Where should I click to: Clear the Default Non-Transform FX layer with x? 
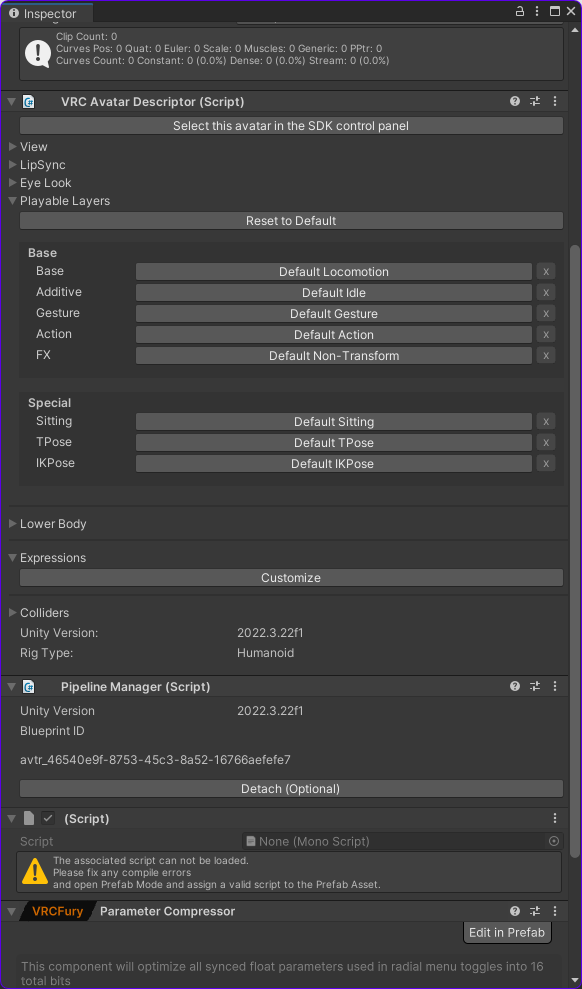coord(546,356)
